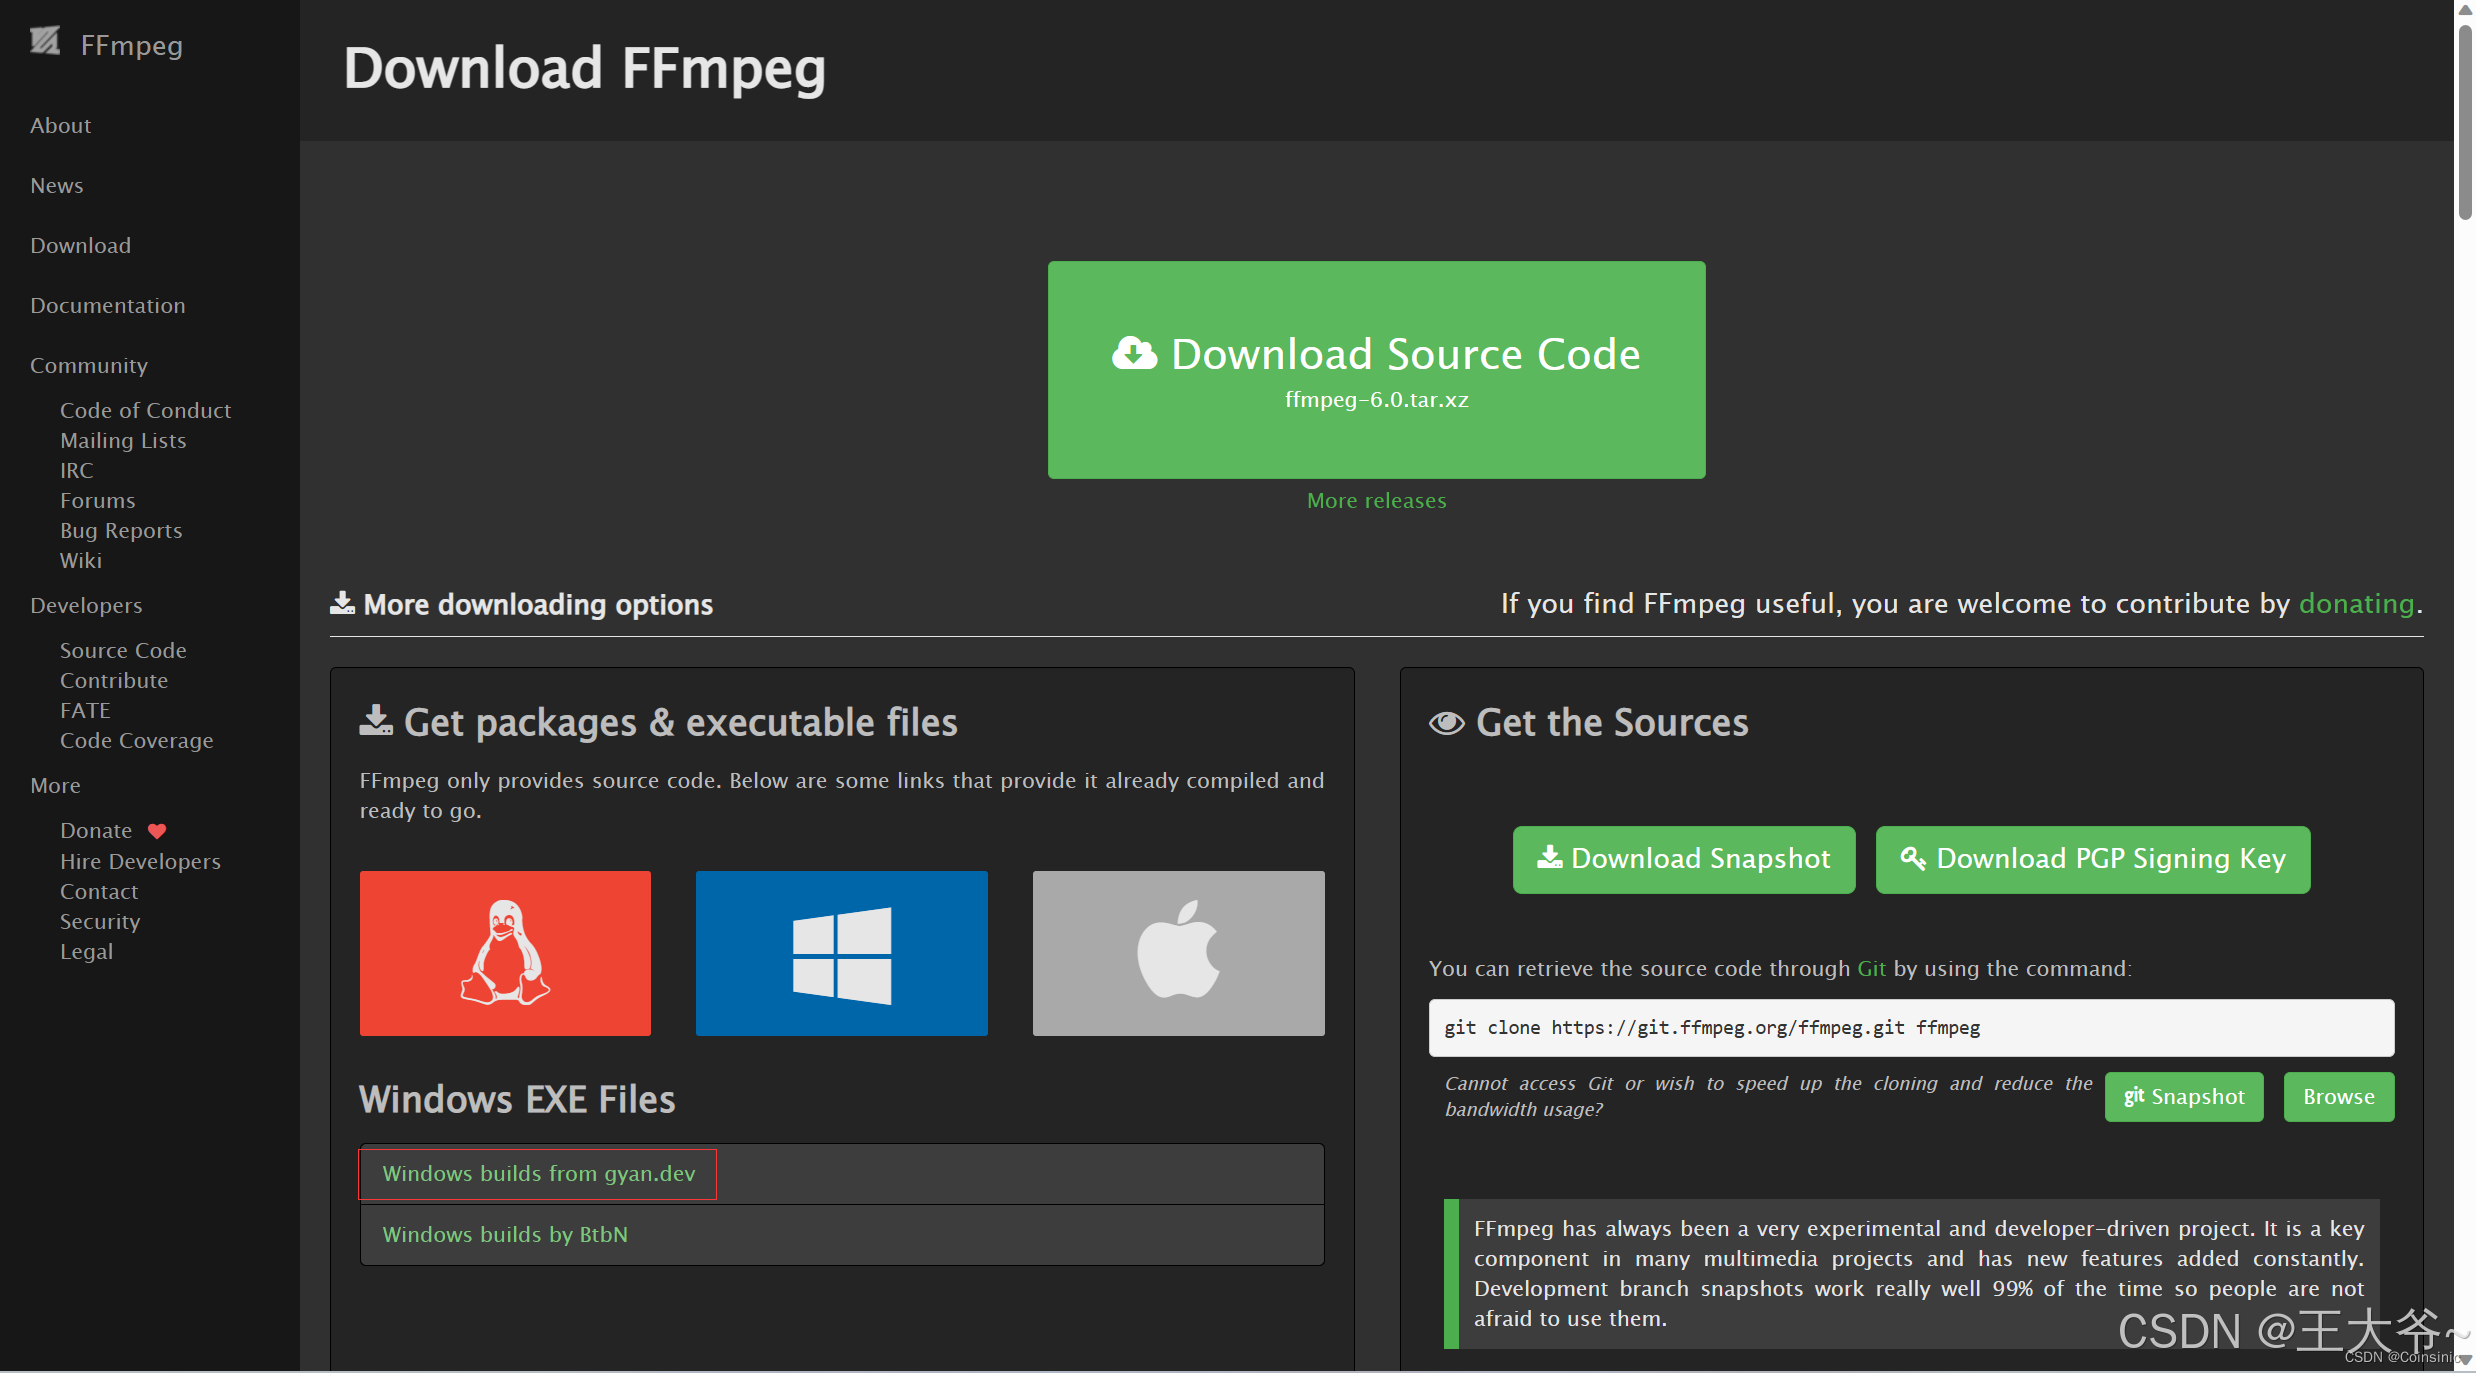The width and height of the screenshot is (2476, 1373).
Task: Click the red heart beside Donate
Action: tap(157, 831)
